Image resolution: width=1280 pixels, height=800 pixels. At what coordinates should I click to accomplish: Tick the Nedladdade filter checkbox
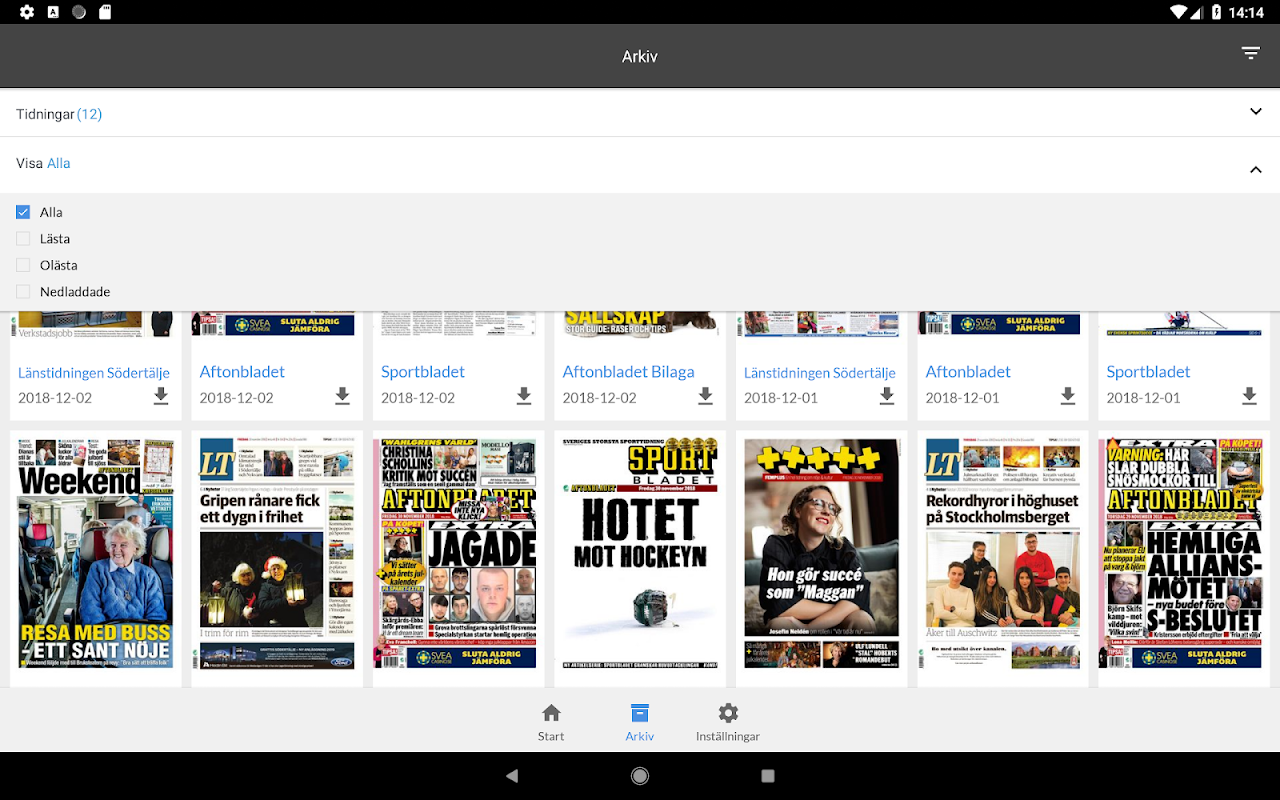pyautogui.click(x=23, y=292)
